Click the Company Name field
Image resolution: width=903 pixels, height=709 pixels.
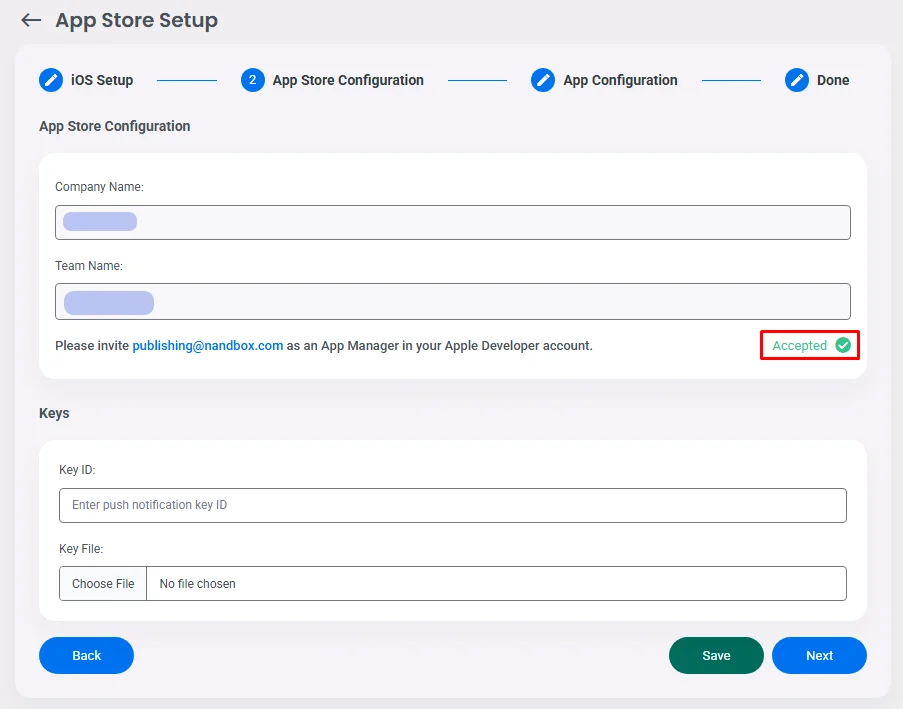pos(452,222)
